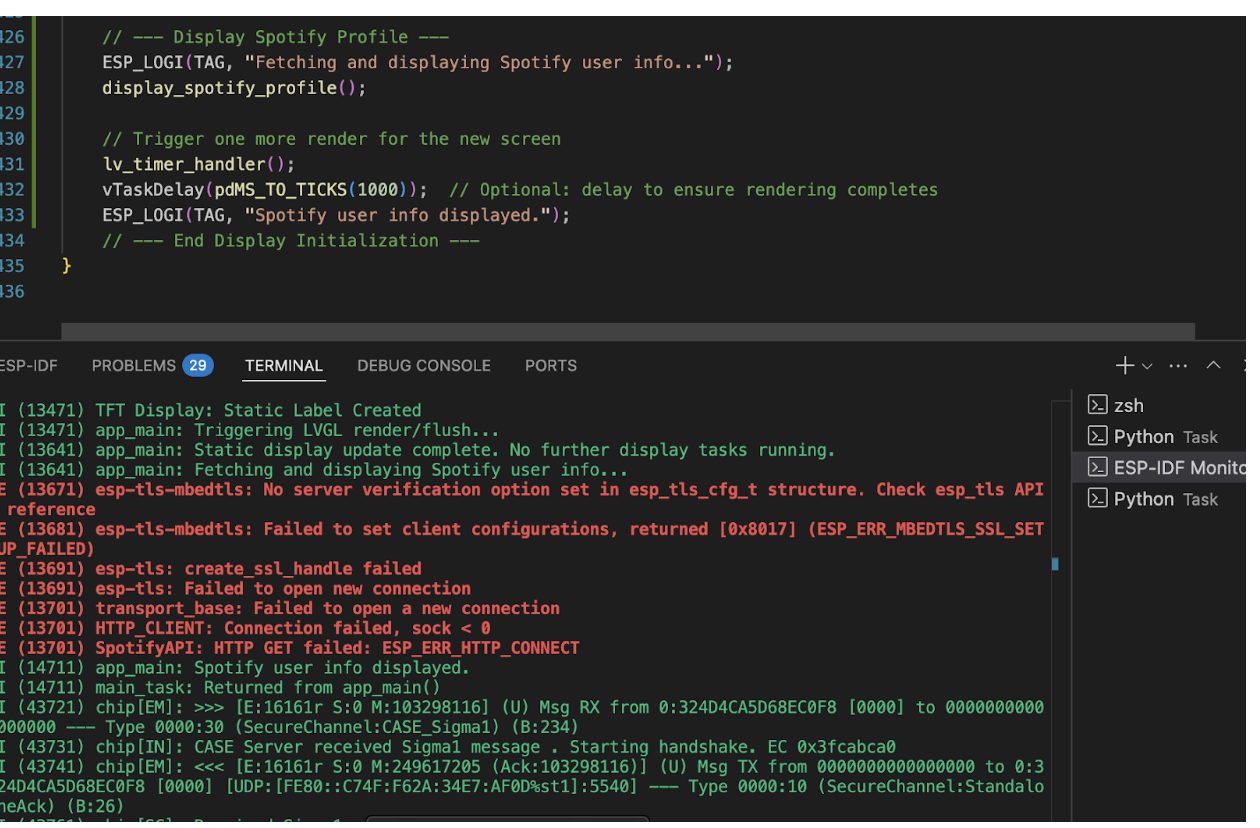Open the PROBLEMS tab

[x=133, y=366]
